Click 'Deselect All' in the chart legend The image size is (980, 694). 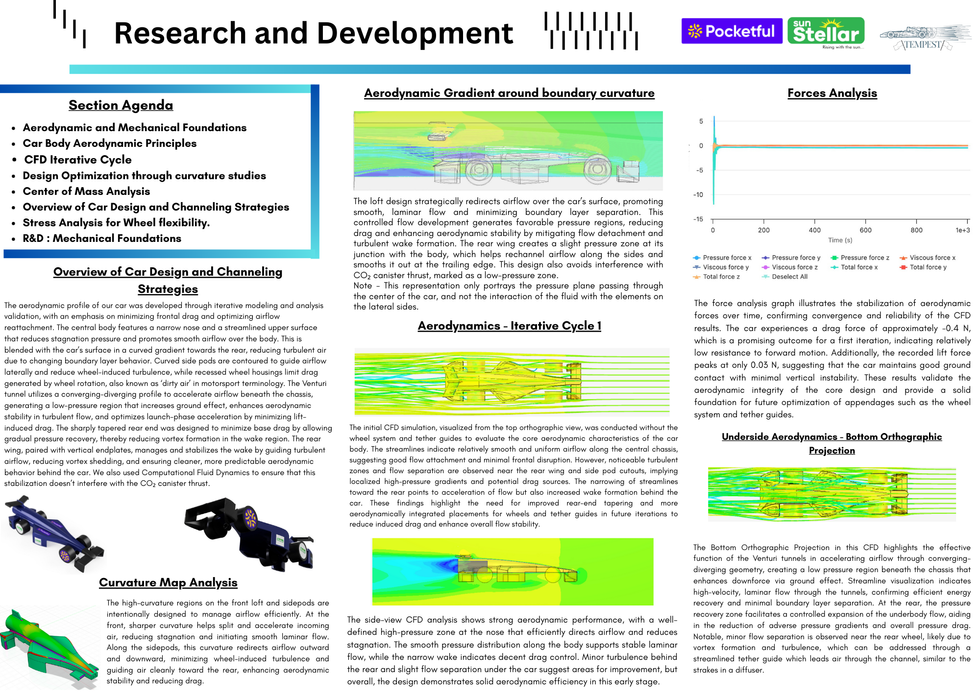784,276
